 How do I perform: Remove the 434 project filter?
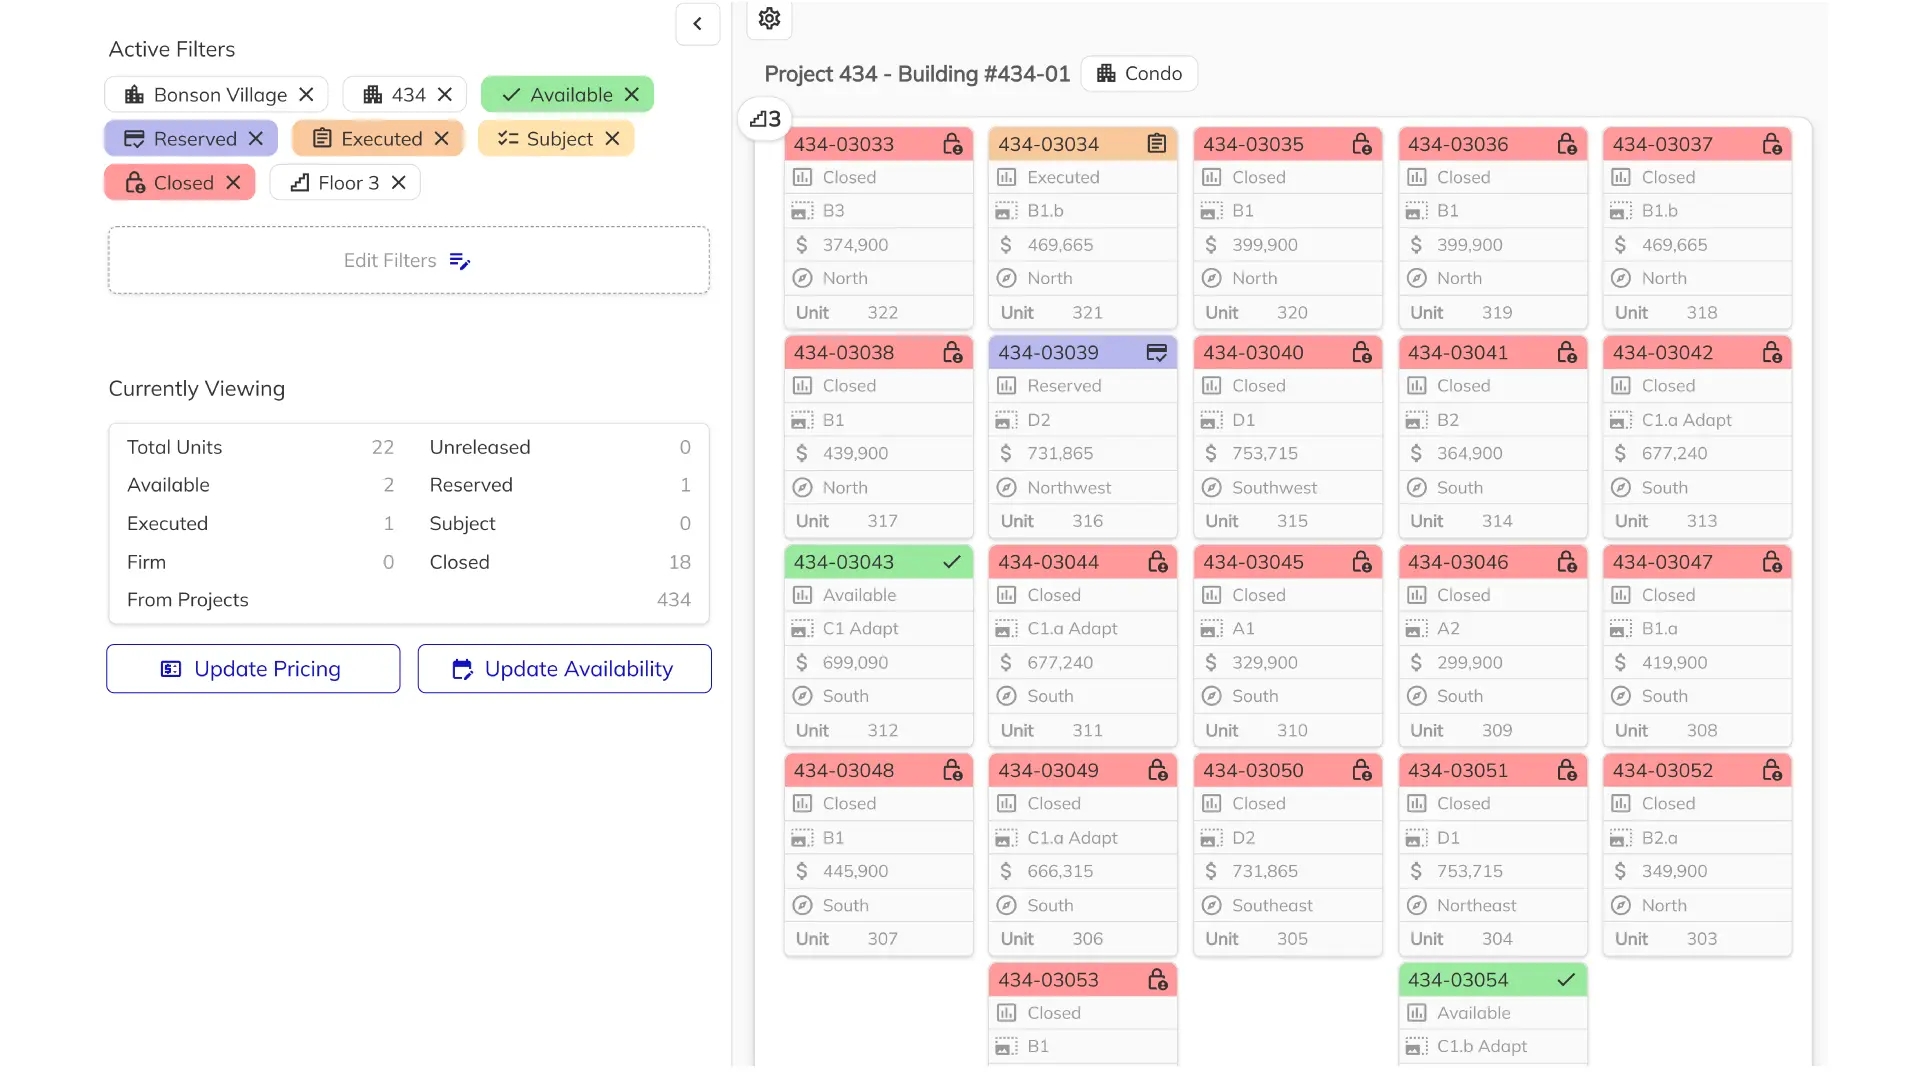click(x=445, y=95)
